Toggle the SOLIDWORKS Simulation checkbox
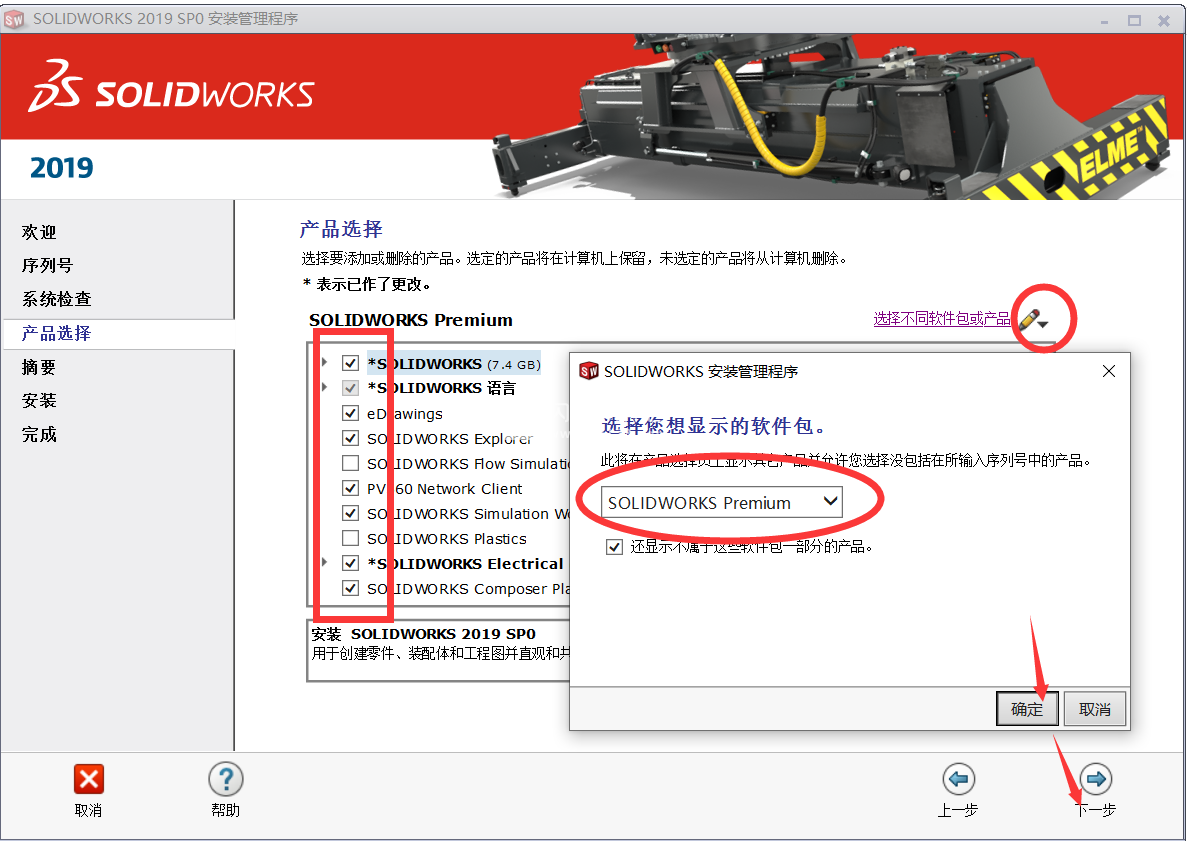This screenshot has height=841, width=1187. pos(350,513)
